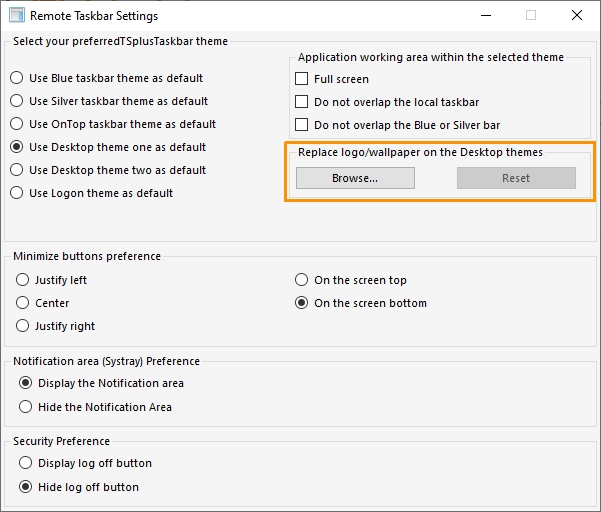Select Use Blue taskbar theme as default
The image size is (601, 512).
pyautogui.click(x=16, y=78)
